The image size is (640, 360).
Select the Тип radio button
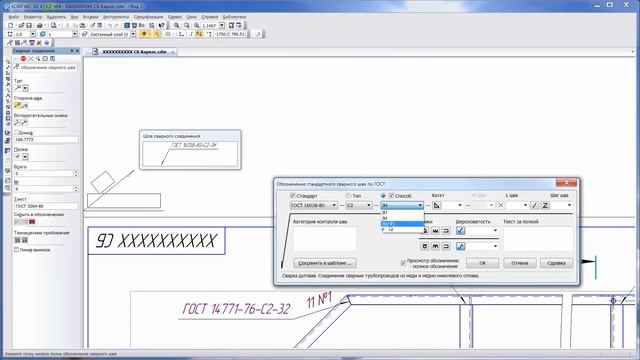[x=349, y=196]
